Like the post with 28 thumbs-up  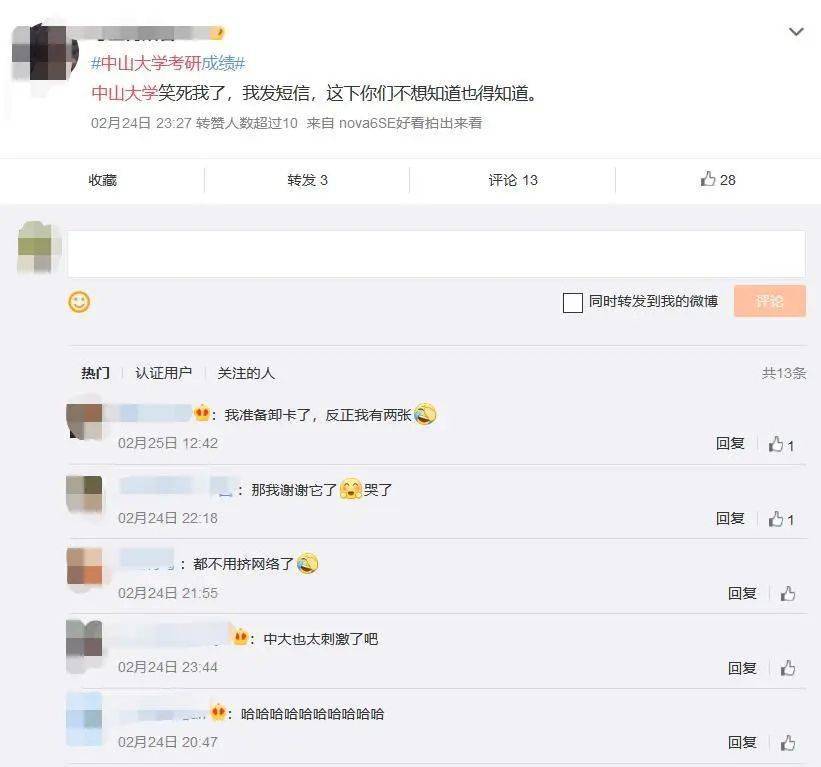point(718,180)
